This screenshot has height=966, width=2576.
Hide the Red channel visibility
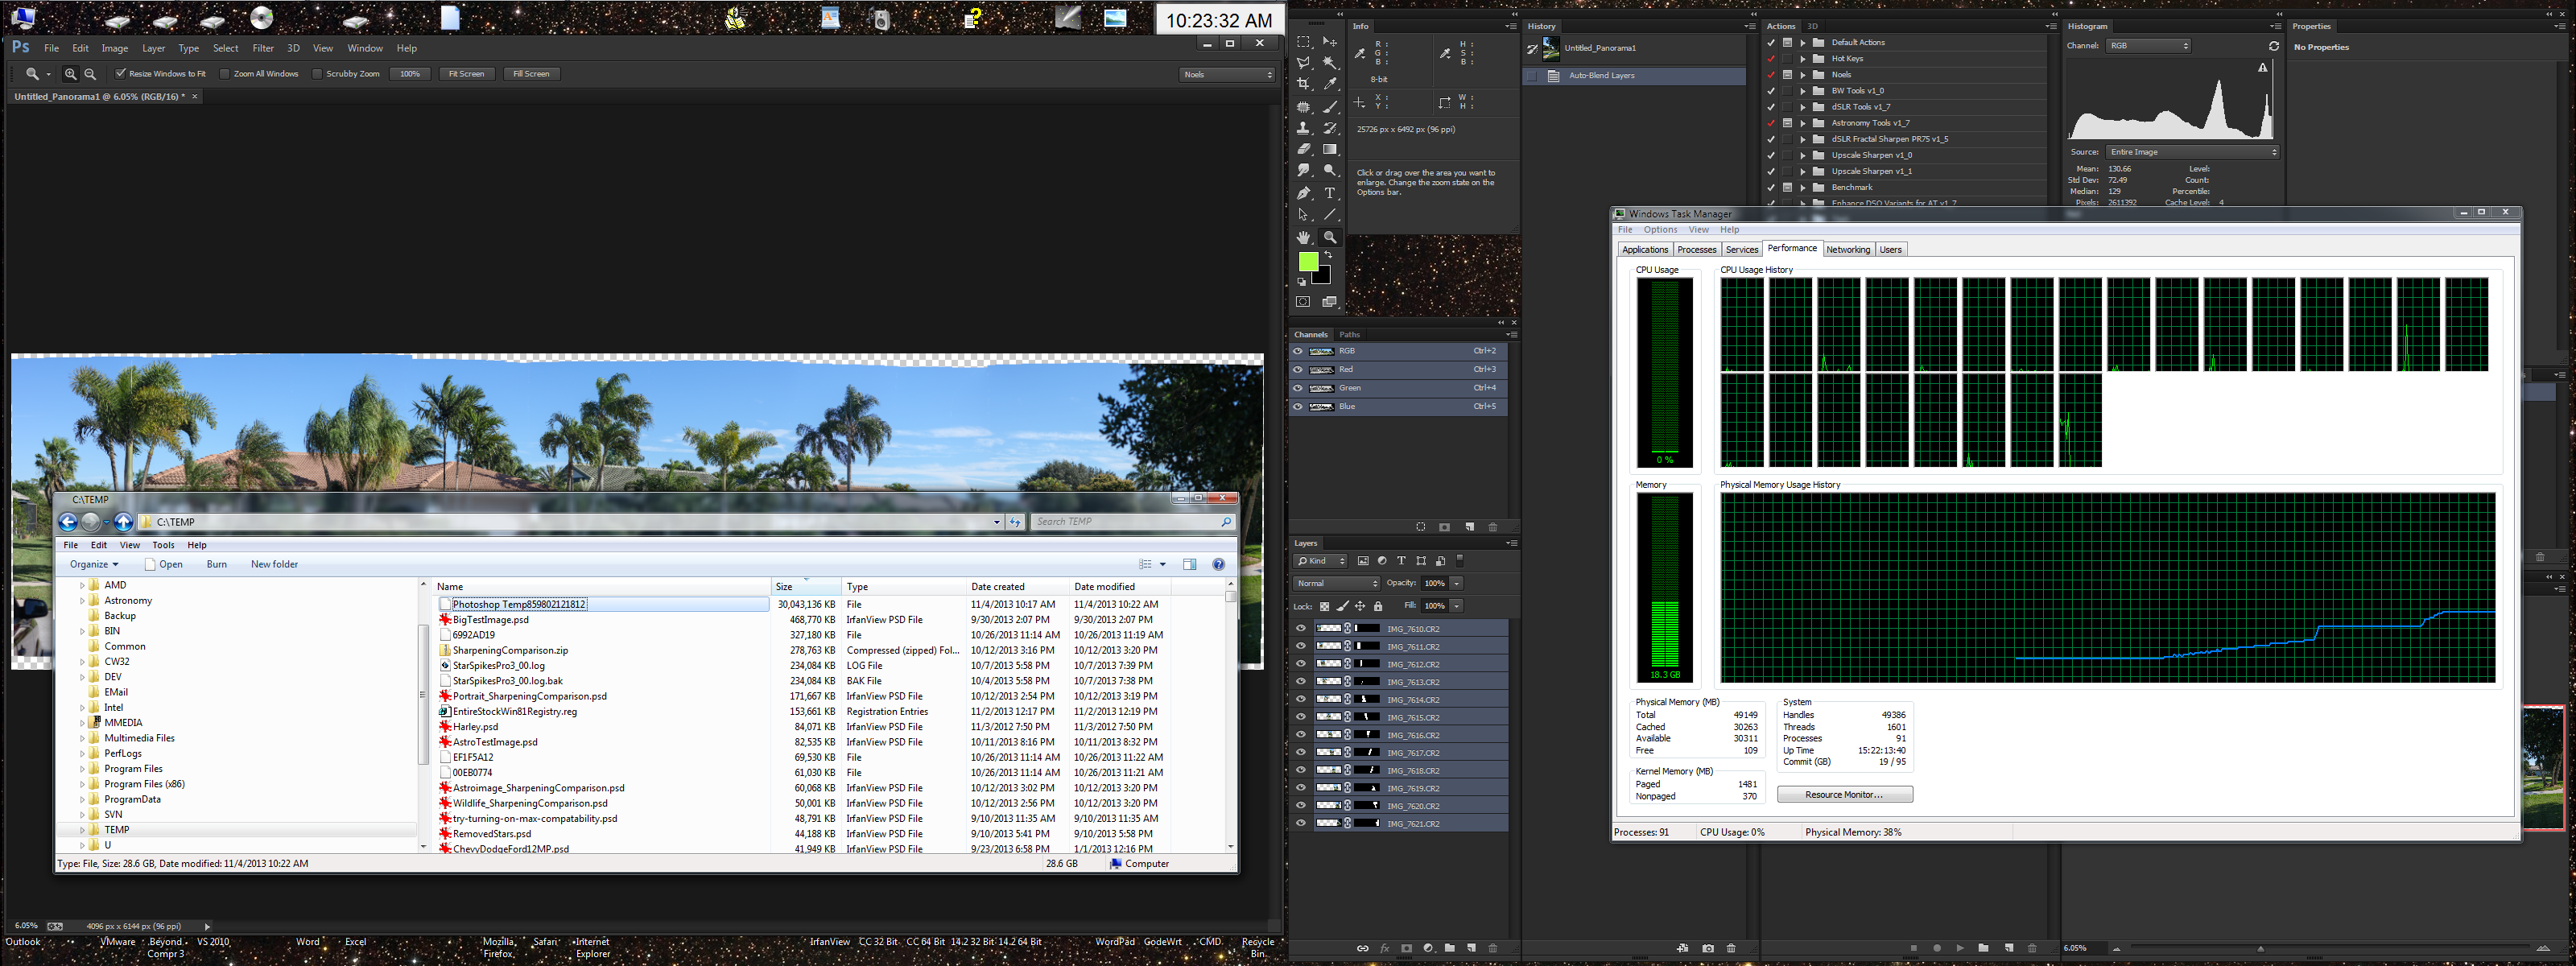click(1297, 370)
